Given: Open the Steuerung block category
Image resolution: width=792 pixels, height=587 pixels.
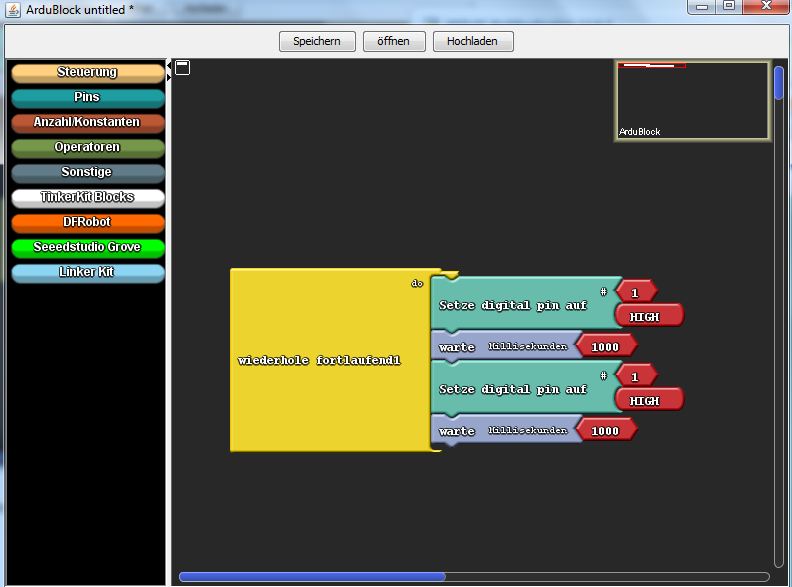Looking at the screenshot, I should click(x=87, y=73).
